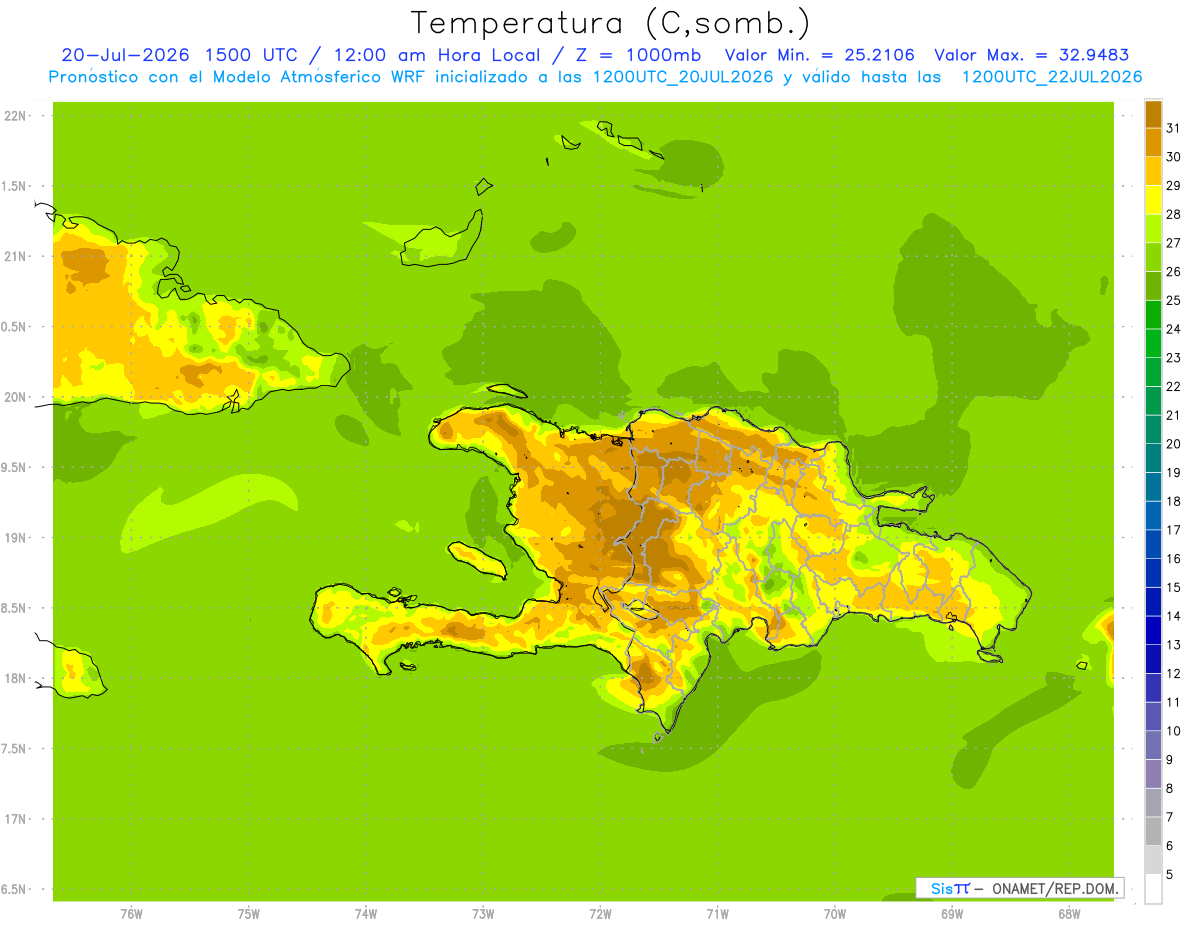
Task: Click the '21N' latitude axis label
Action: [15, 256]
